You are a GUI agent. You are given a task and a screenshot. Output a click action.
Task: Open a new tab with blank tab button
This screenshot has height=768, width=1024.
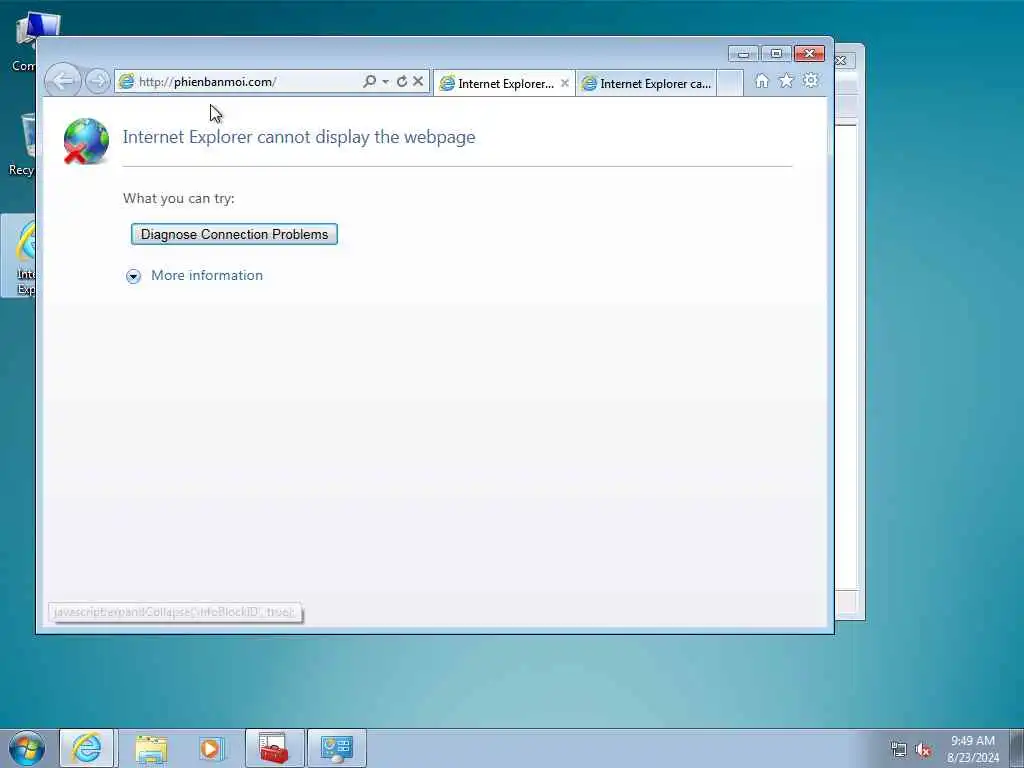tap(730, 84)
